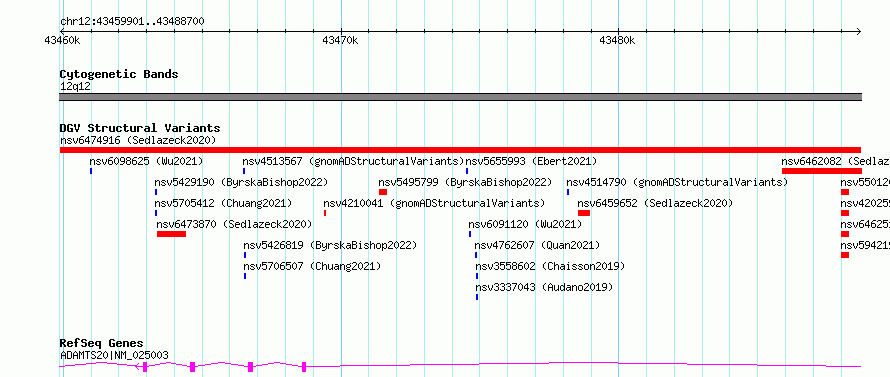Screen dimensions: 890x377
Task: Click the ADAMTS20|NM_025003 gene label
Action: click(x=114, y=355)
